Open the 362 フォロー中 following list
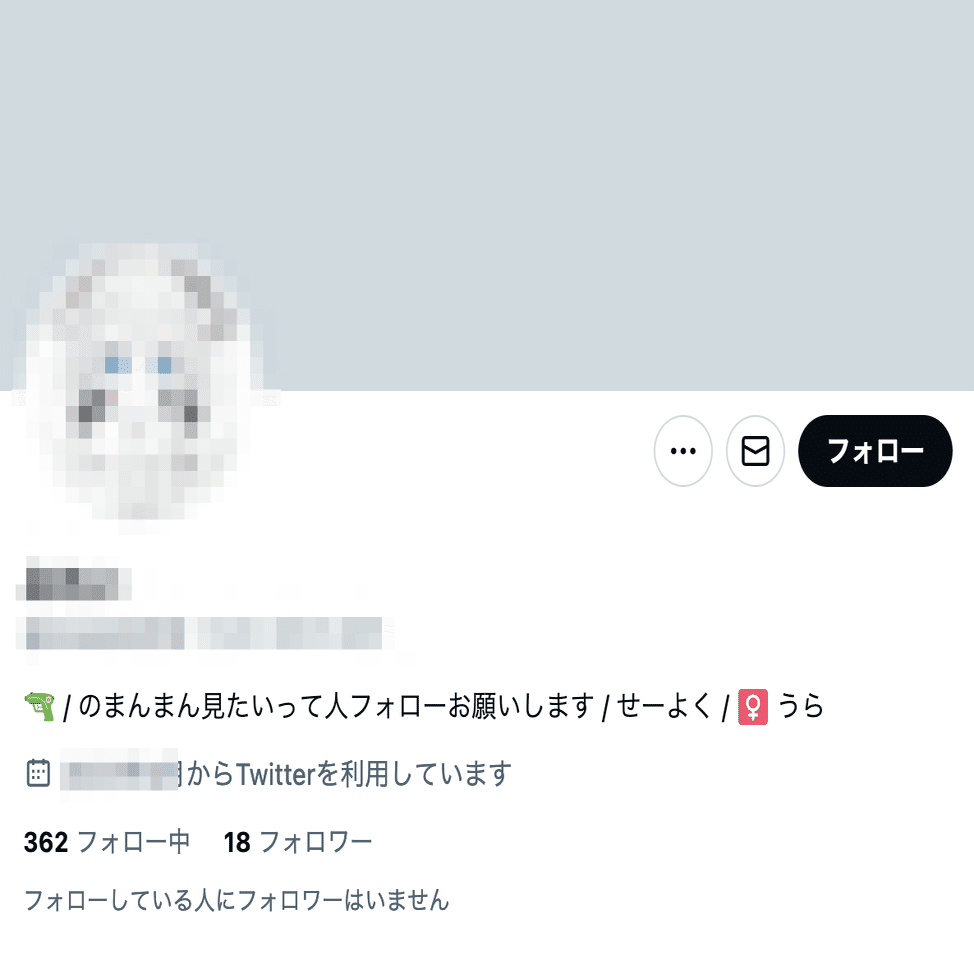Viewport: 974px width, 974px height. click(x=107, y=842)
